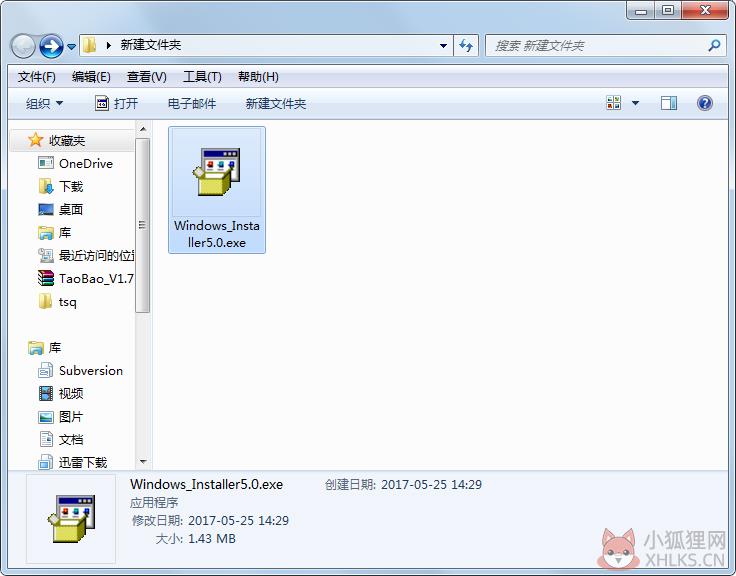The height and width of the screenshot is (576, 736).
Task: Open the view options dropdown arrow
Action: (x=636, y=103)
